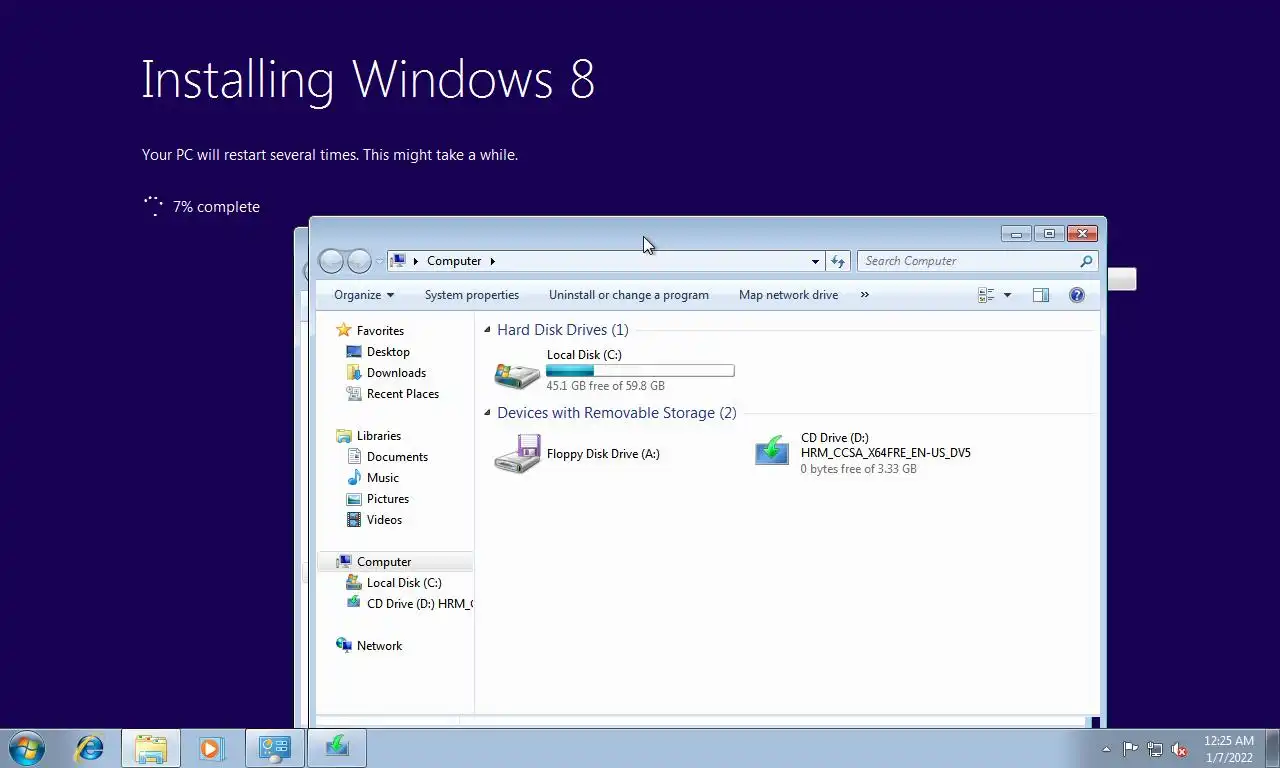The width and height of the screenshot is (1280, 768).
Task: Click the Libraries folder icon
Action: pos(344,436)
